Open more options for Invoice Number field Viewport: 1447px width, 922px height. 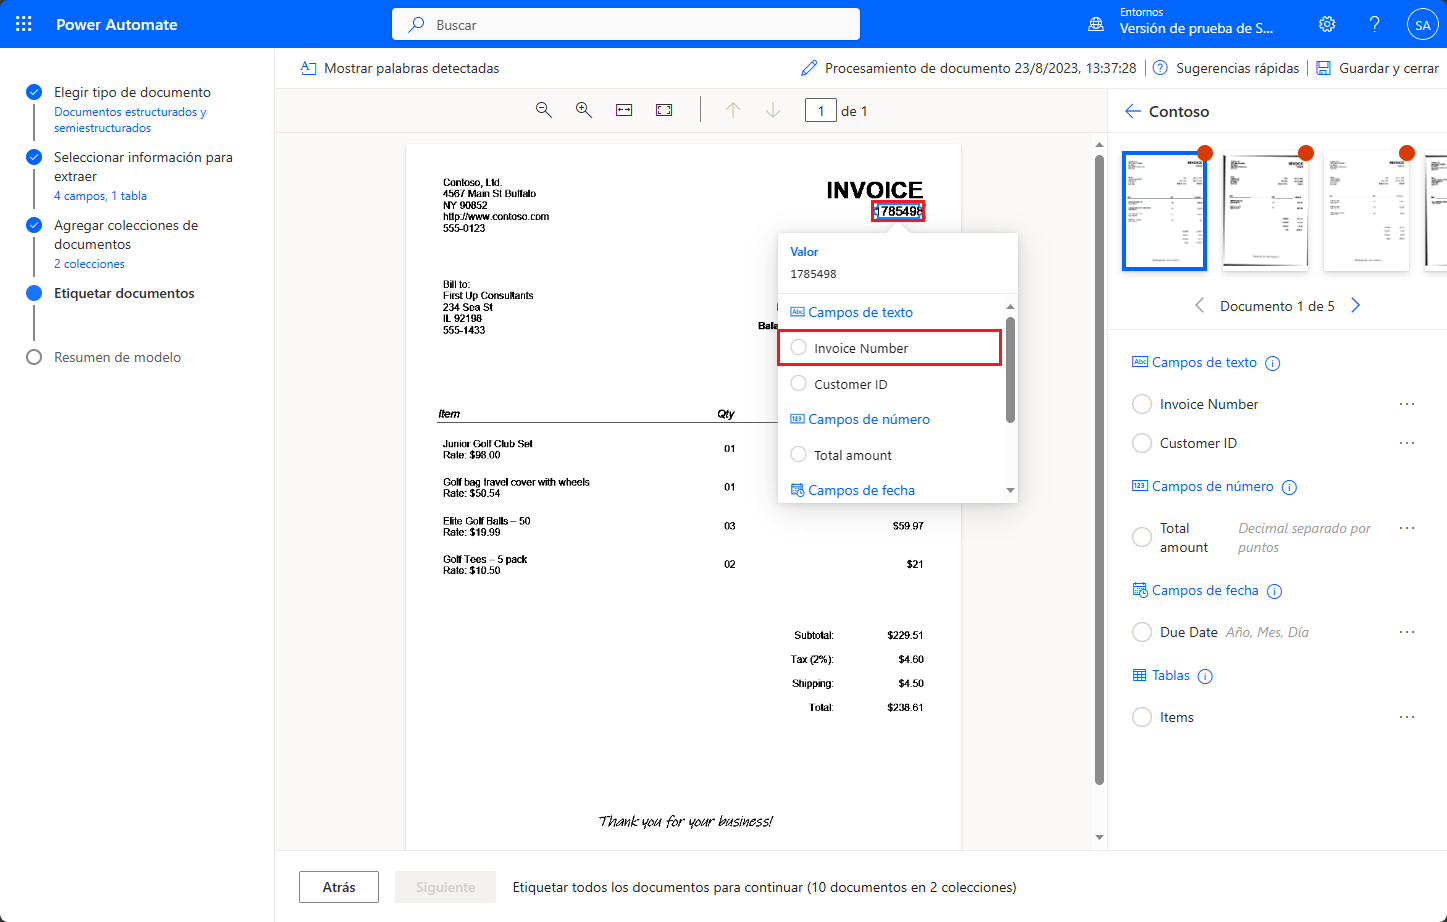coord(1407,404)
